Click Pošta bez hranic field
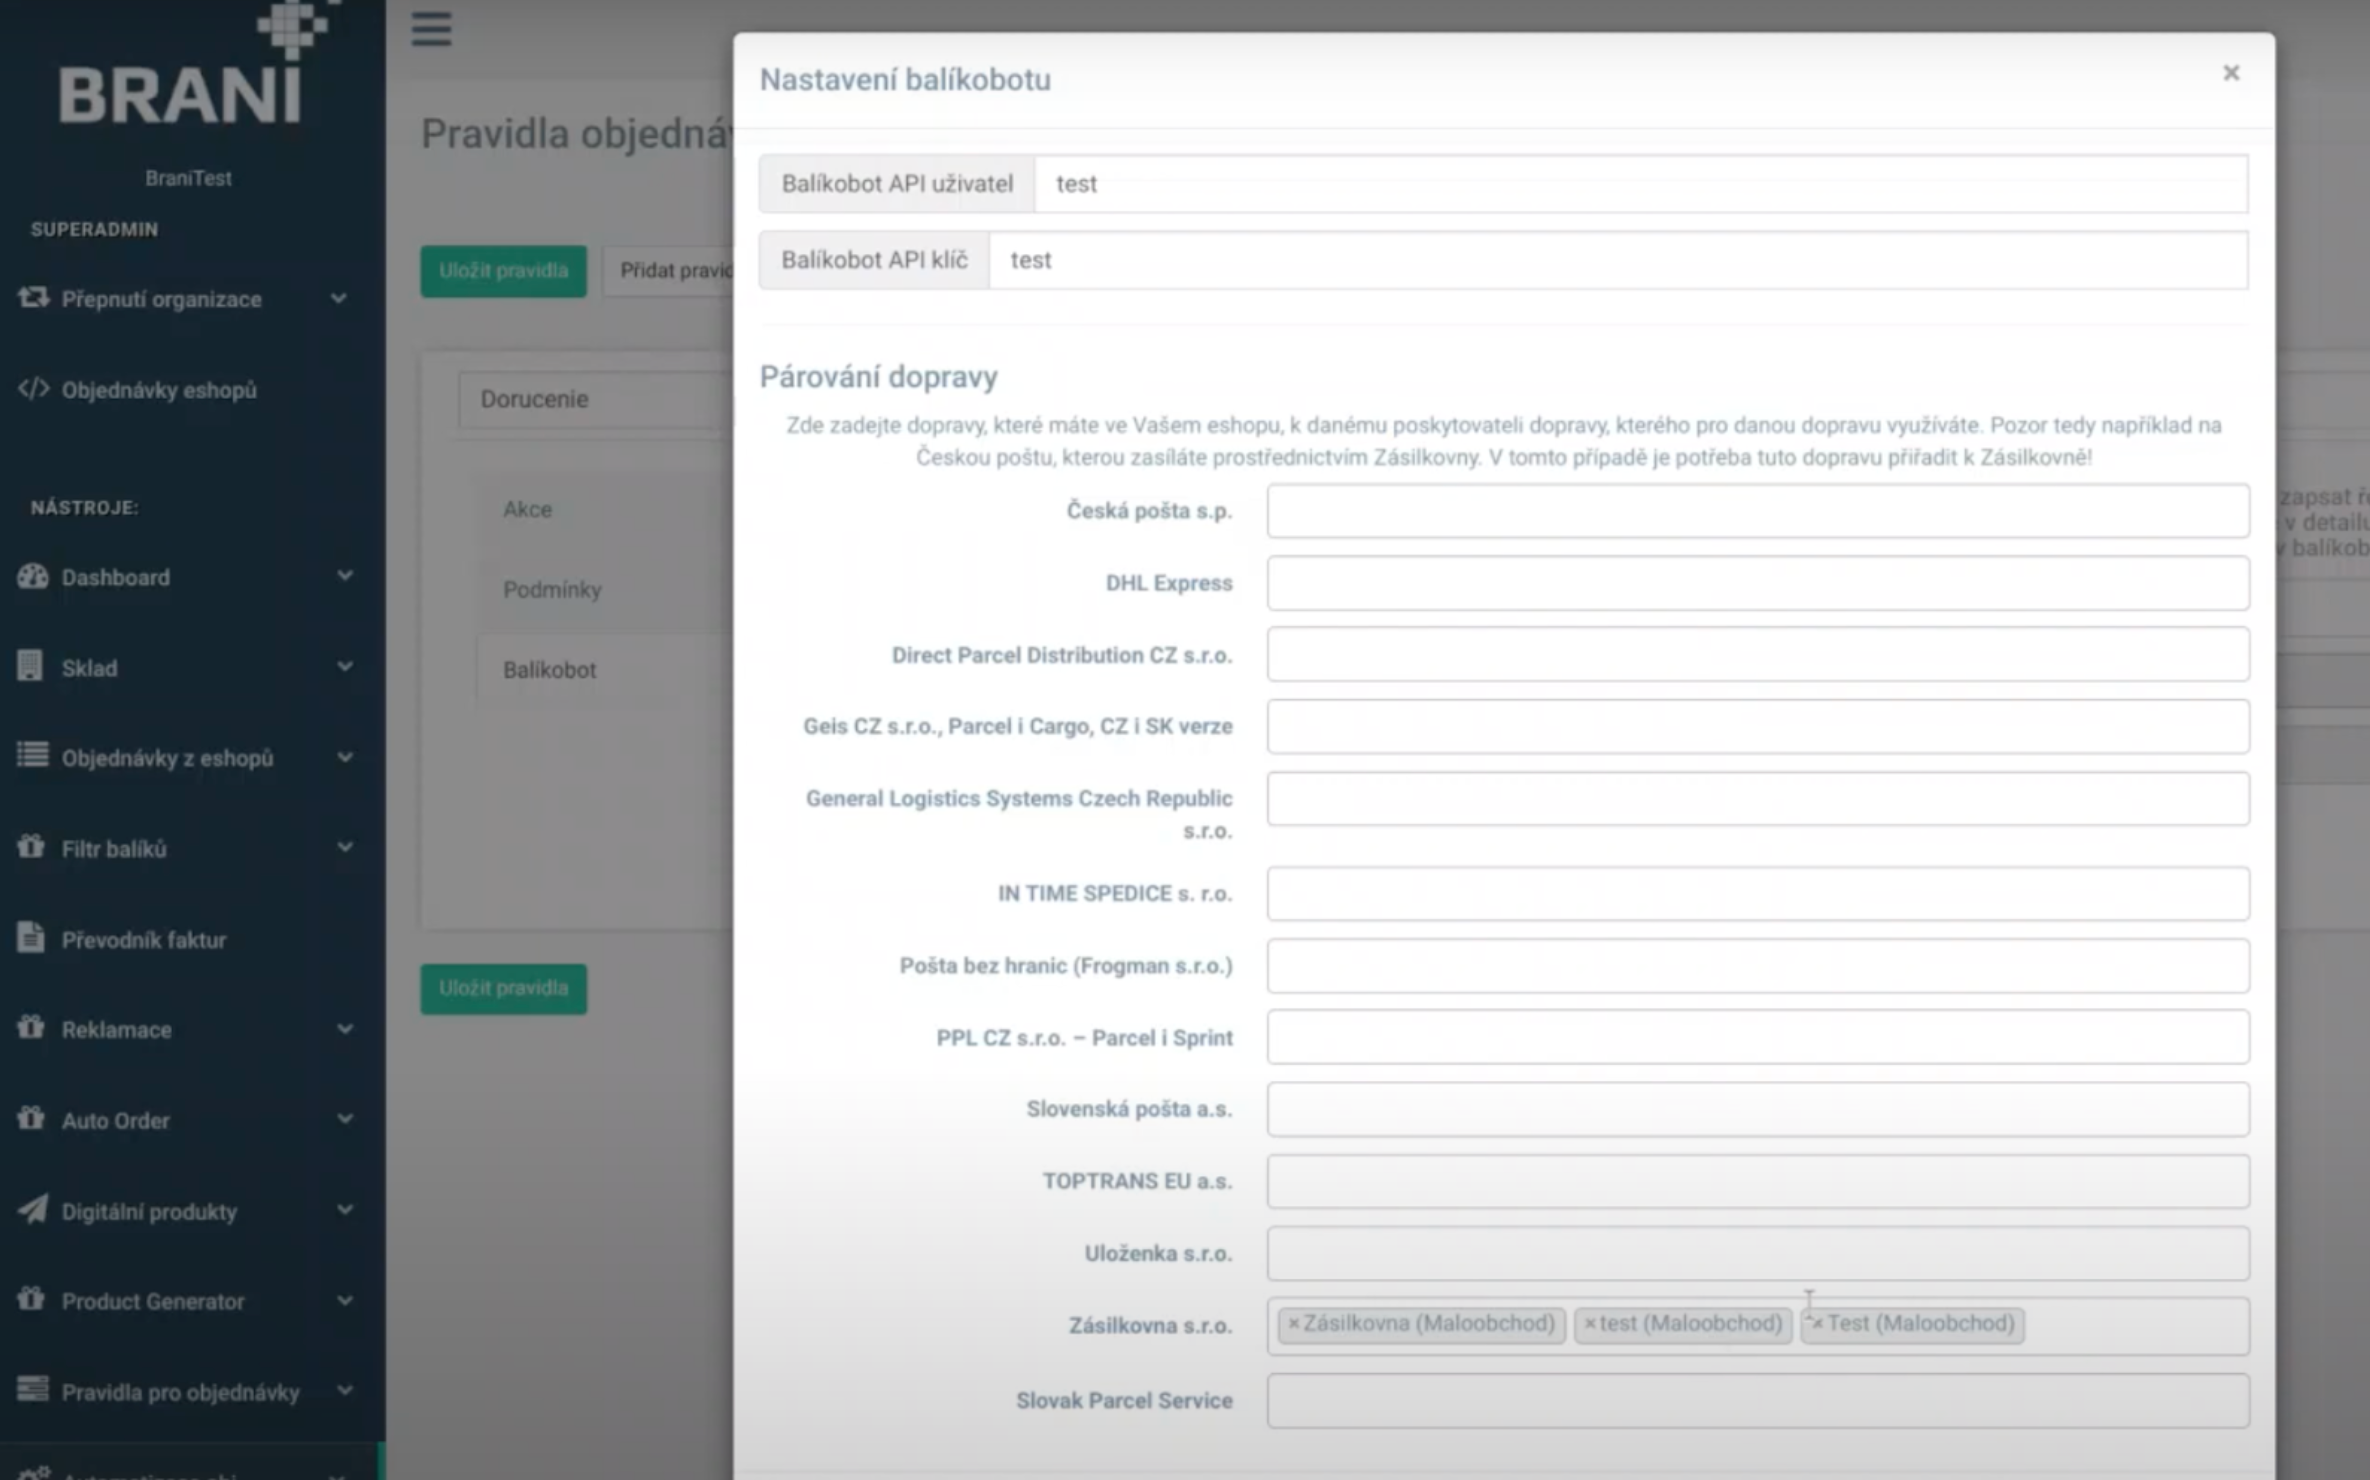The image size is (2370, 1480). (1758, 965)
